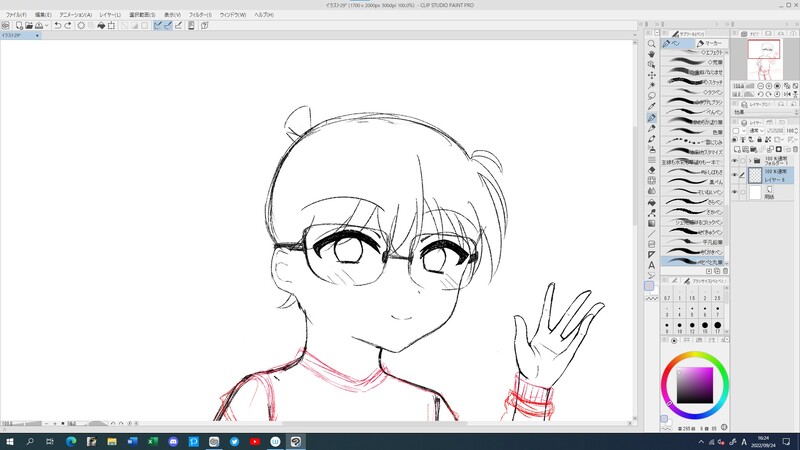Click the New document icon
Screen dimensions: 800x450
pos(19,26)
